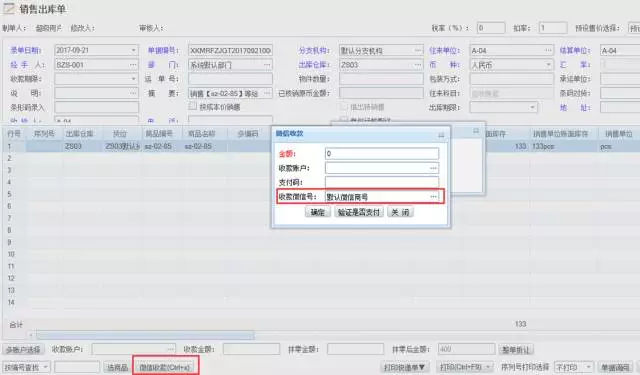Open the 分支机构 ellipsis picker
Screen dimensions: 640x375
(x=418, y=50)
